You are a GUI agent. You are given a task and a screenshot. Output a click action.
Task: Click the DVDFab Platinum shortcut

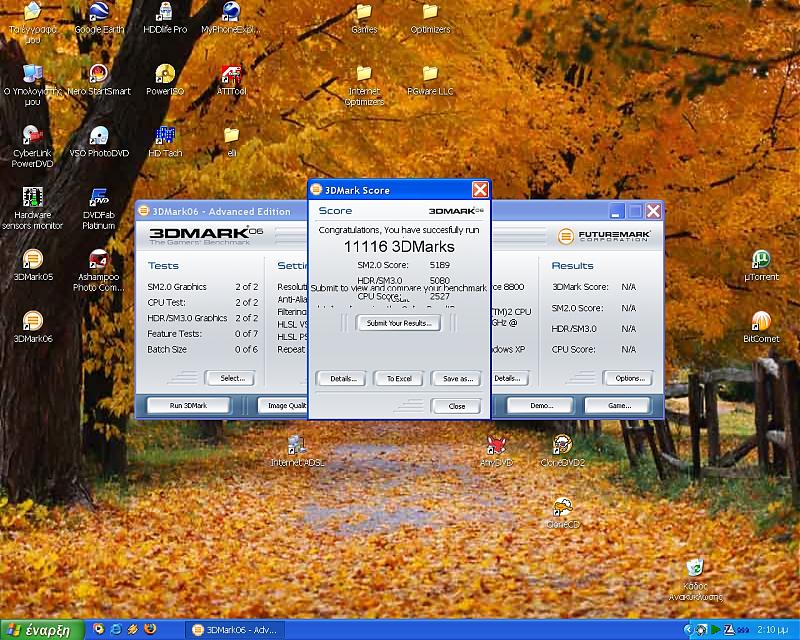coord(99,208)
